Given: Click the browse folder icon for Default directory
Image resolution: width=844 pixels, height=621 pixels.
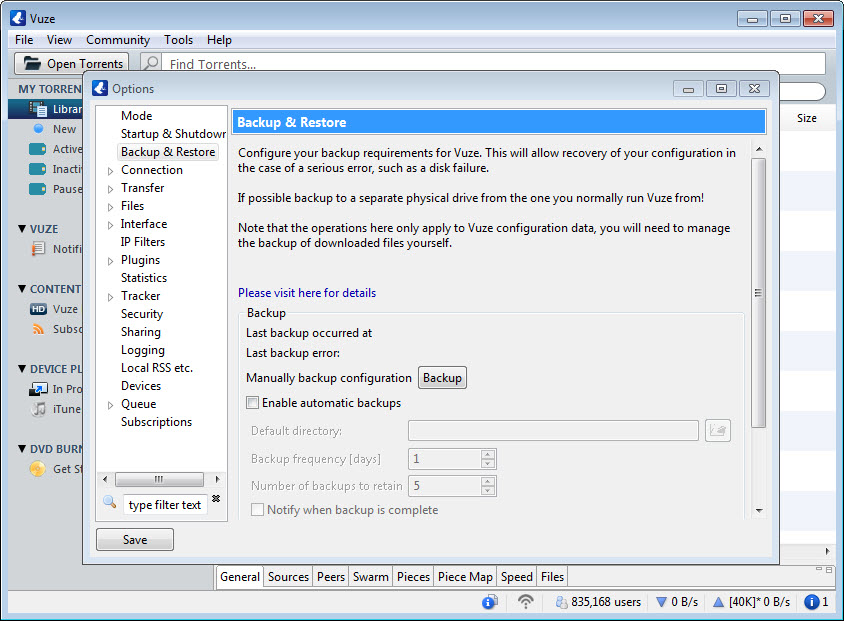Looking at the screenshot, I should click(x=718, y=431).
